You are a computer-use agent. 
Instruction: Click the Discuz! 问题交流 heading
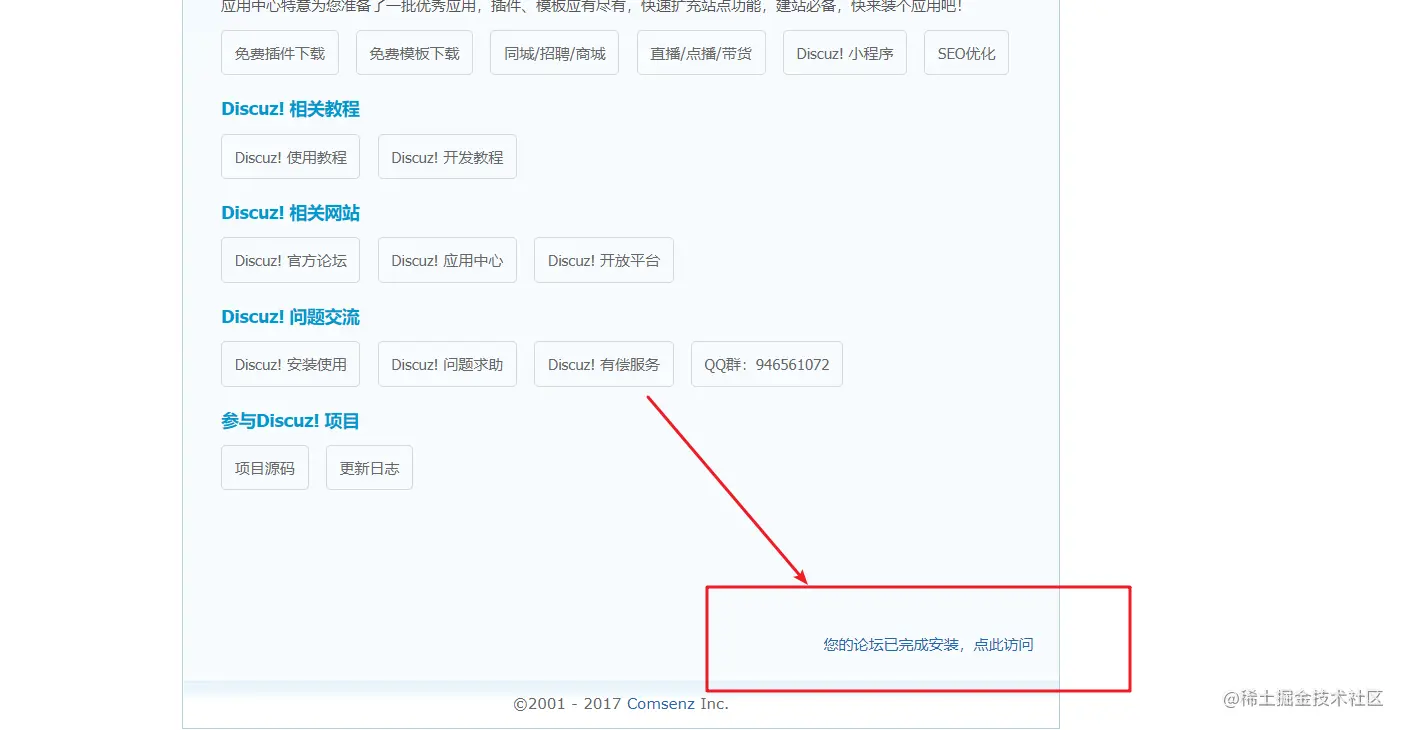click(x=290, y=317)
